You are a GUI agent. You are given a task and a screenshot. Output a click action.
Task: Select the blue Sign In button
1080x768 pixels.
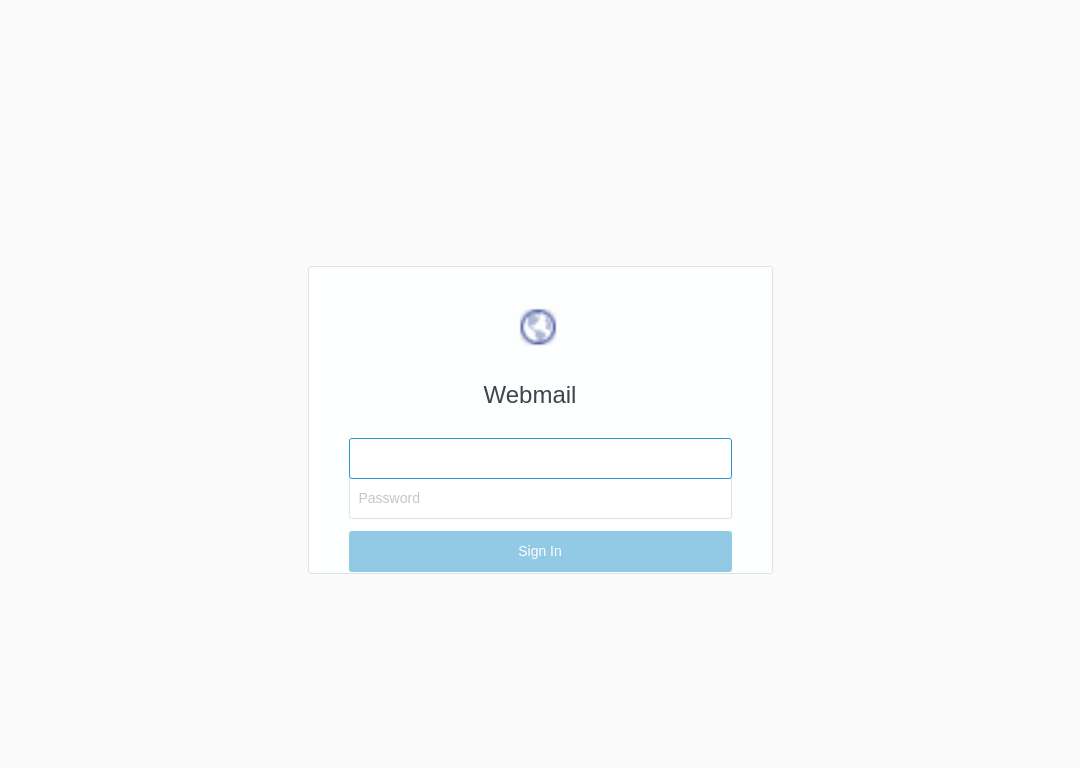(540, 551)
